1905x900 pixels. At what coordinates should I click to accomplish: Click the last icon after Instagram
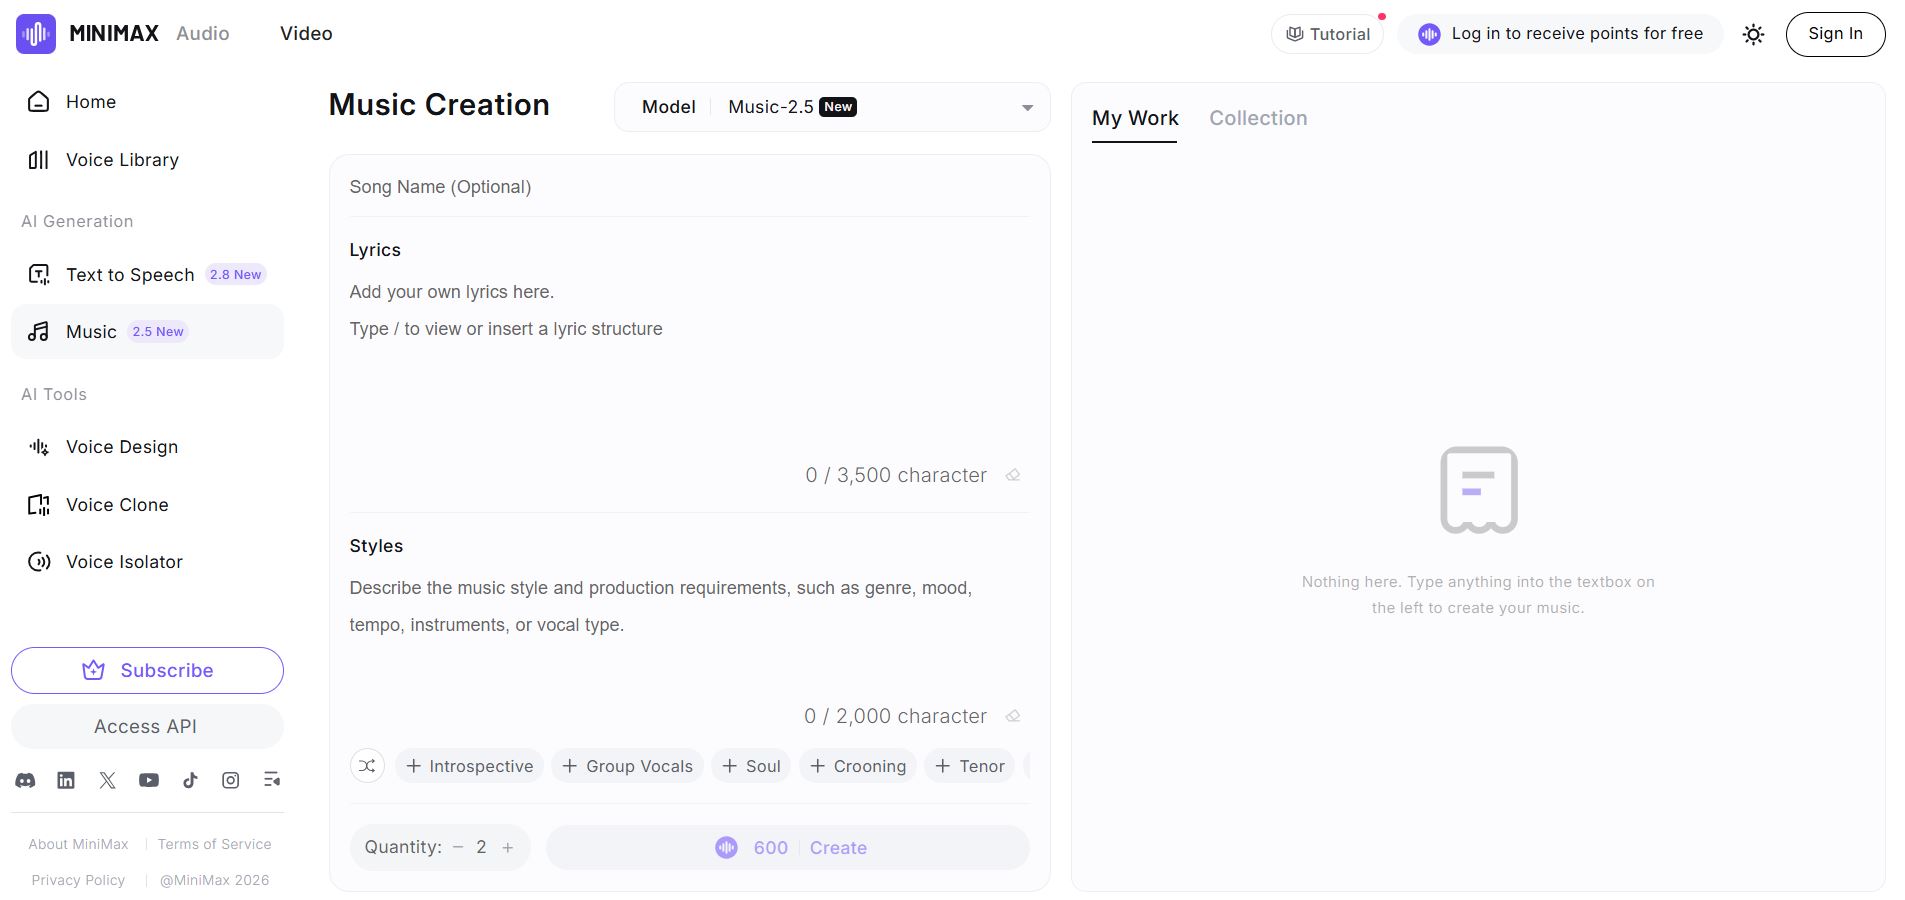click(x=272, y=780)
